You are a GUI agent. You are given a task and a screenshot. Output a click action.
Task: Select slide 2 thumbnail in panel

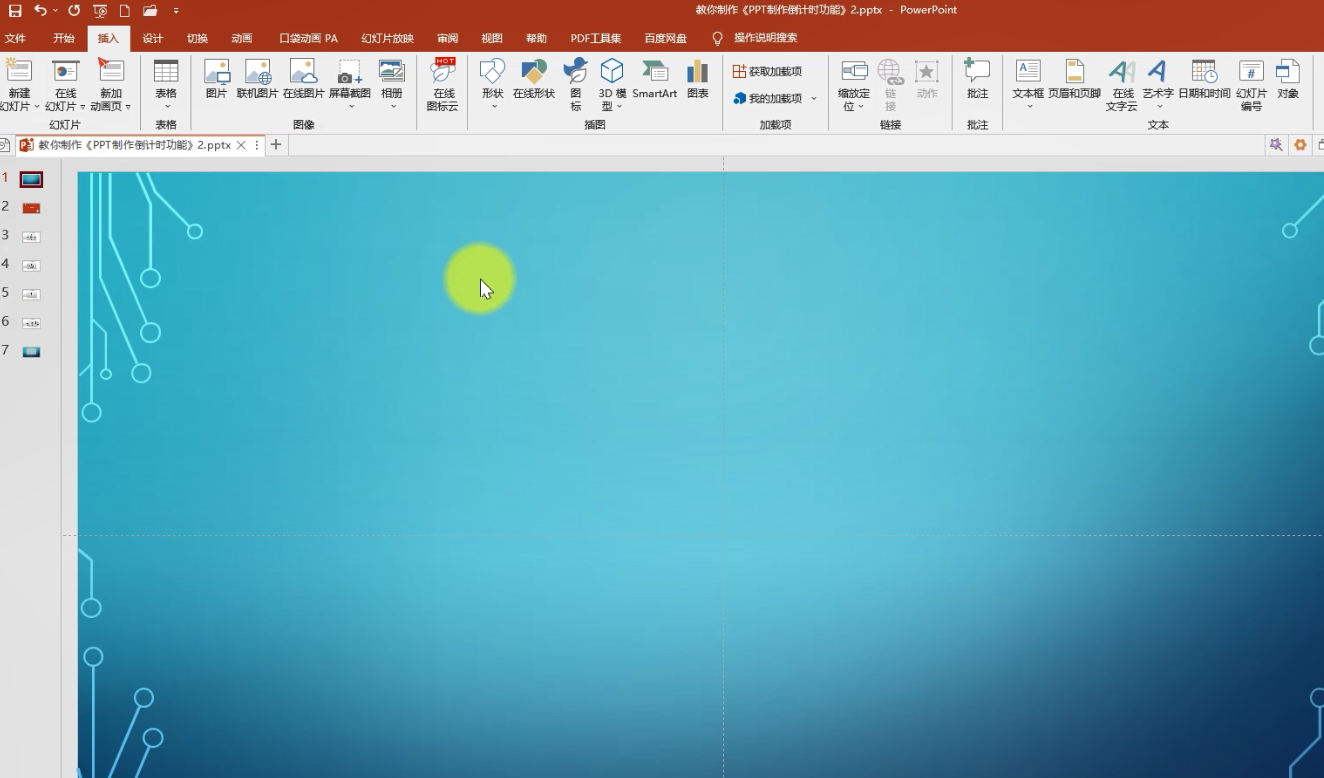click(x=31, y=208)
